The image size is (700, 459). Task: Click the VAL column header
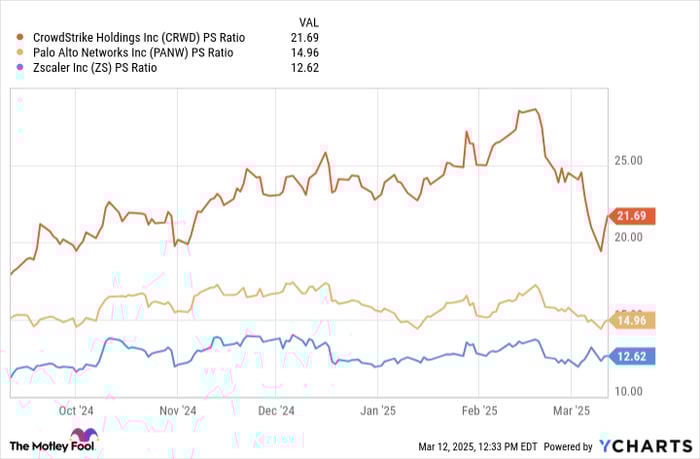pos(308,22)
